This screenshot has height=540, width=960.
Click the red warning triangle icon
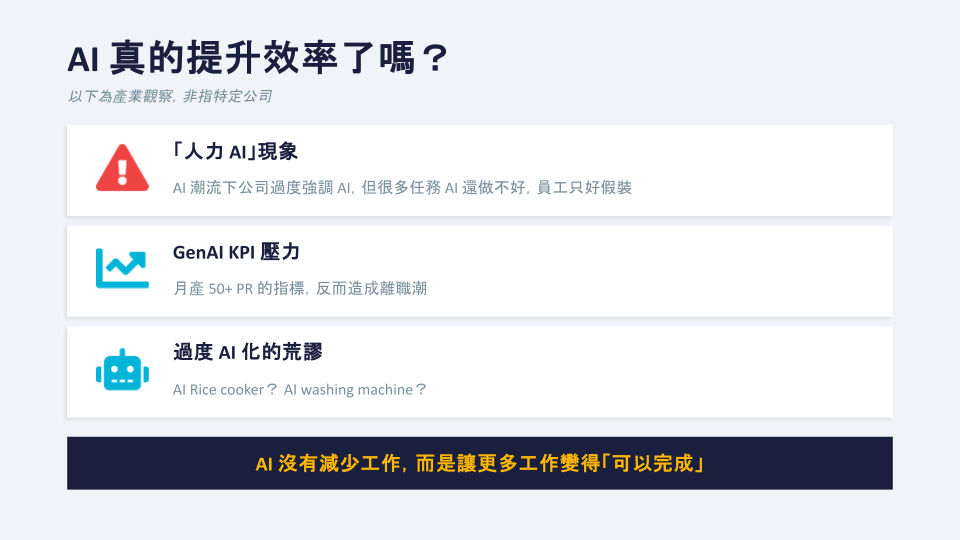122,168
